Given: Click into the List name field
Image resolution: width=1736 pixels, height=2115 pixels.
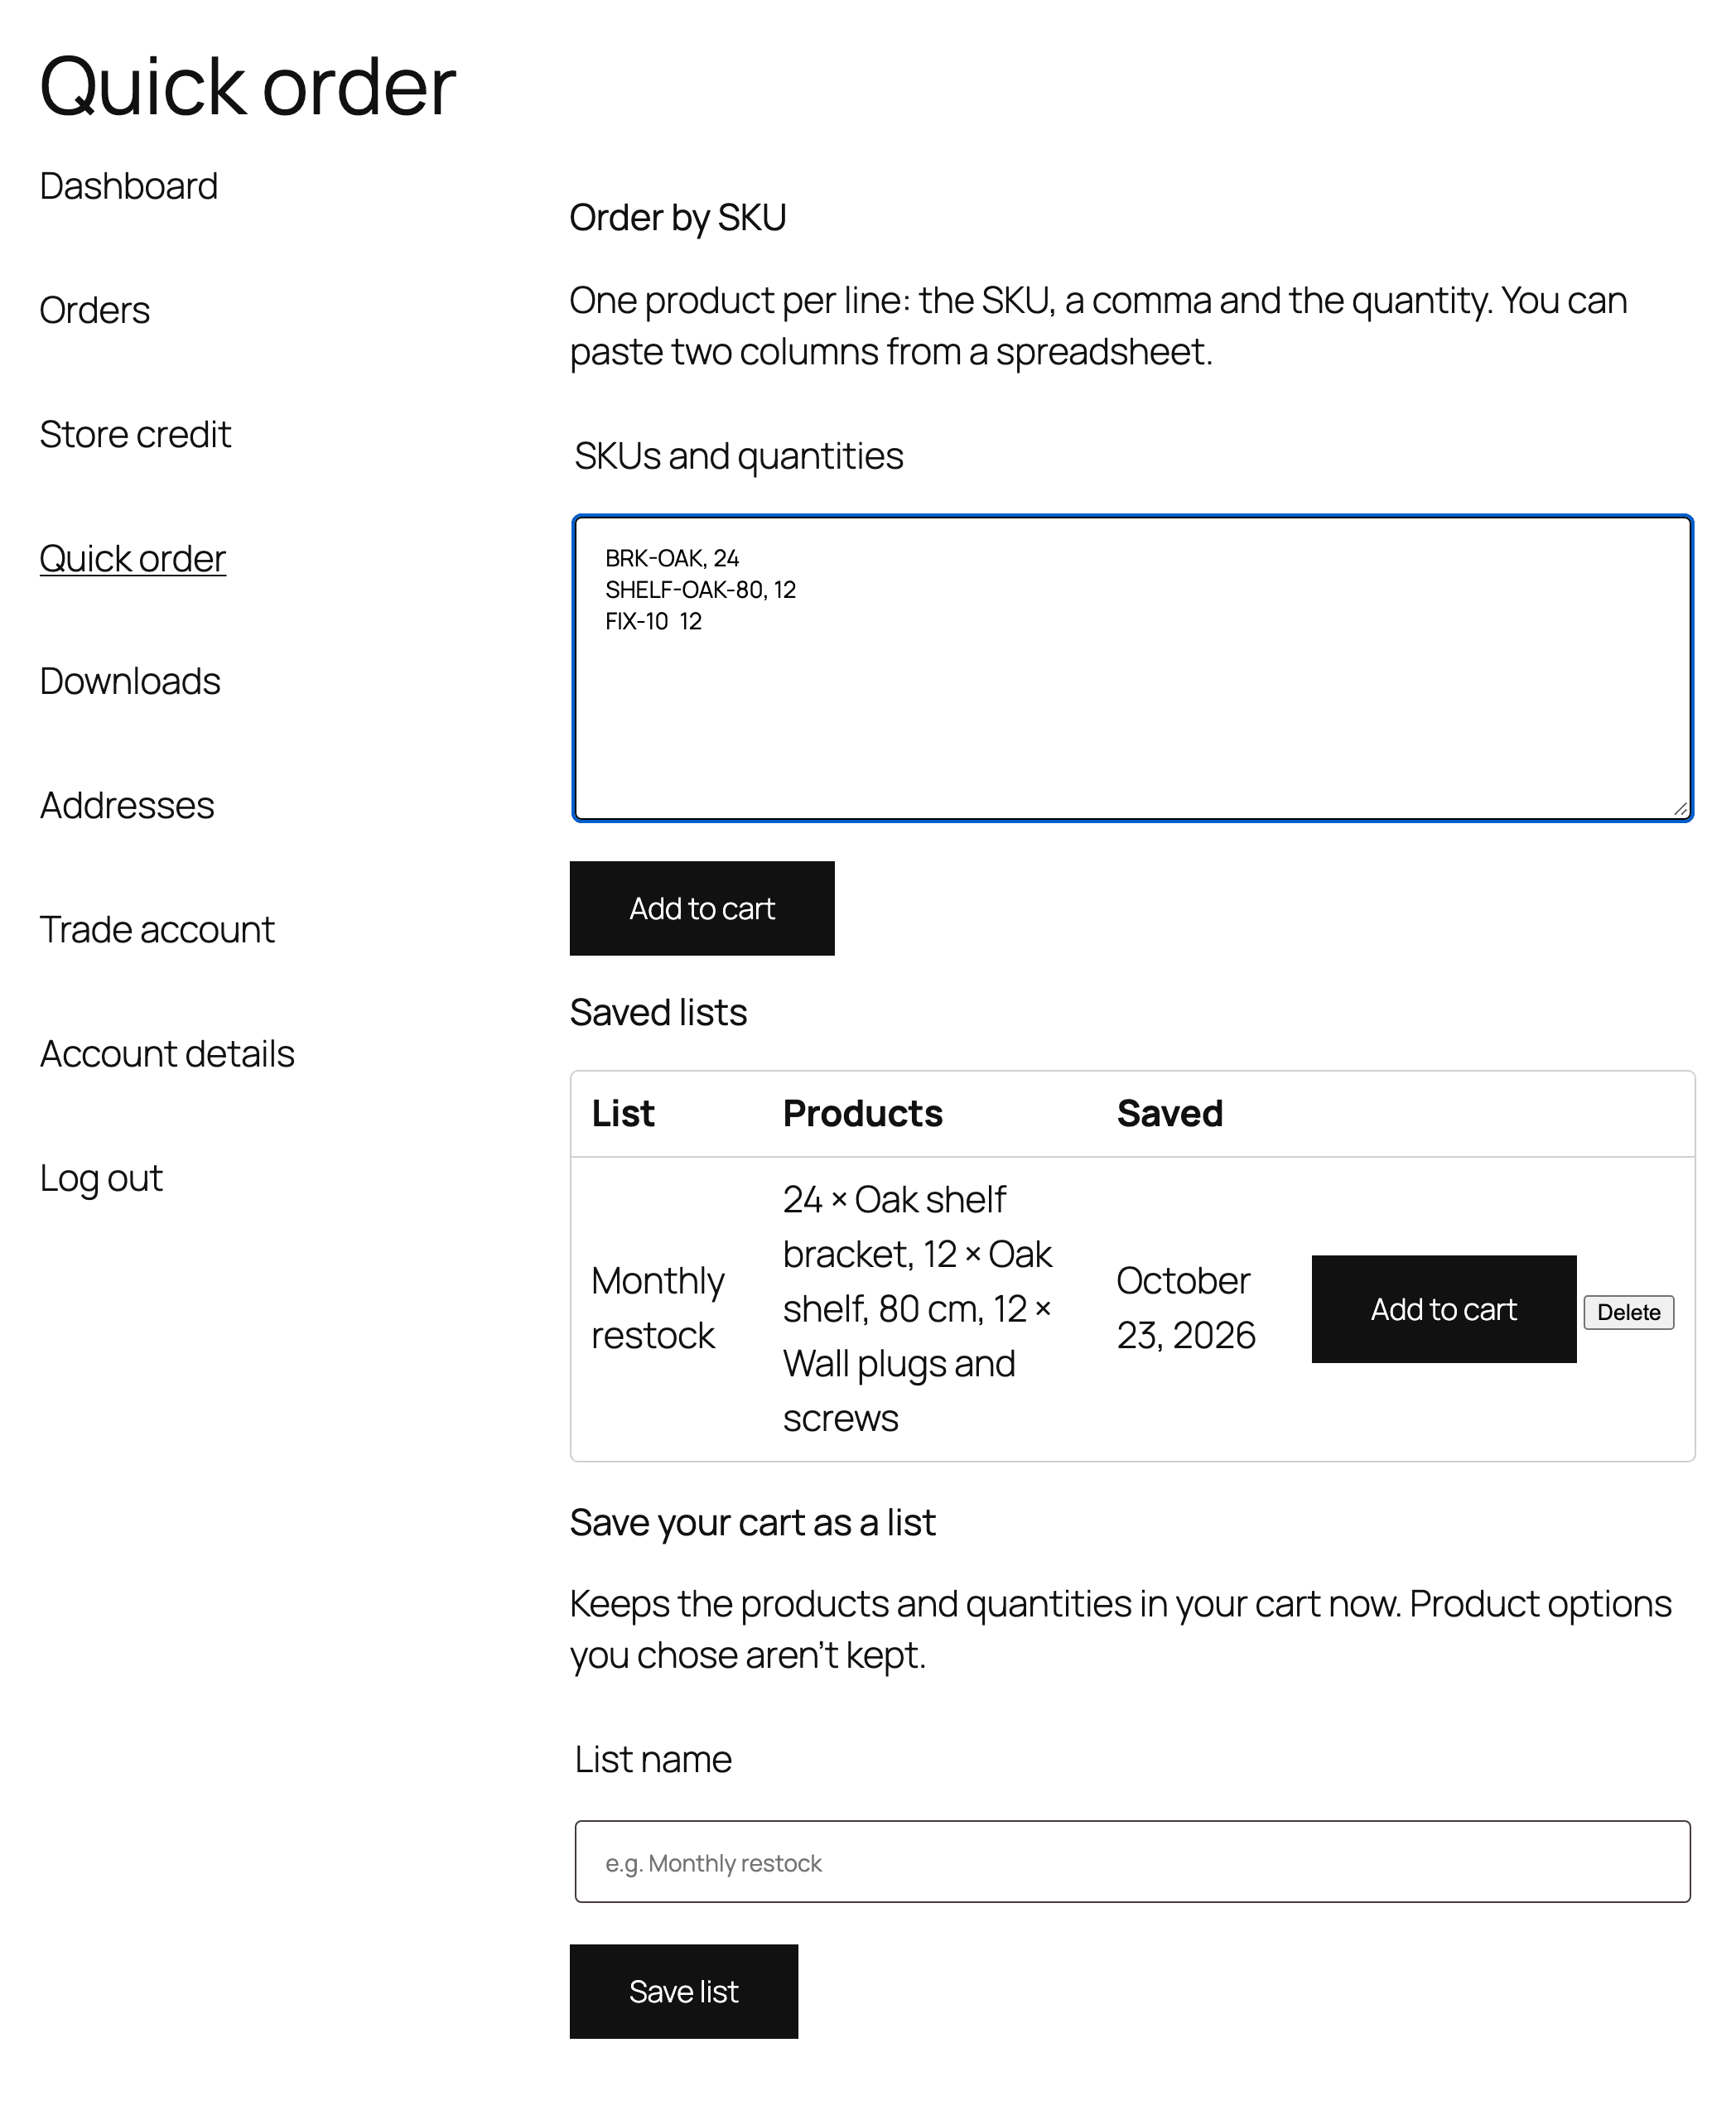Looking at the screenshot, I should (1132, 1861).
